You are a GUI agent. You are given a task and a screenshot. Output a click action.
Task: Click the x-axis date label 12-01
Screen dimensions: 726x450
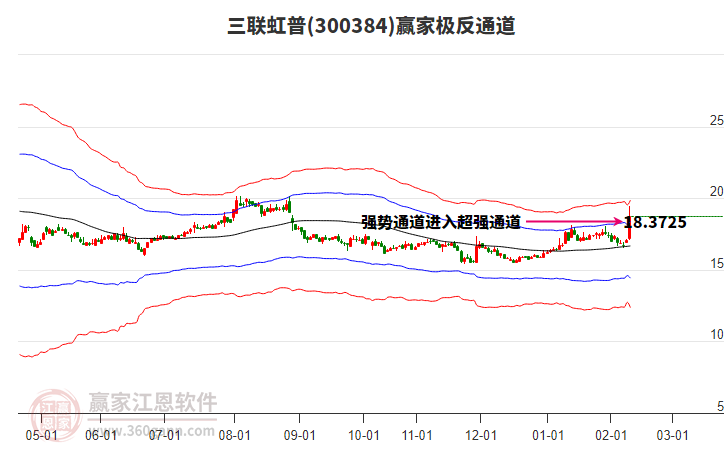click(481, 436)
